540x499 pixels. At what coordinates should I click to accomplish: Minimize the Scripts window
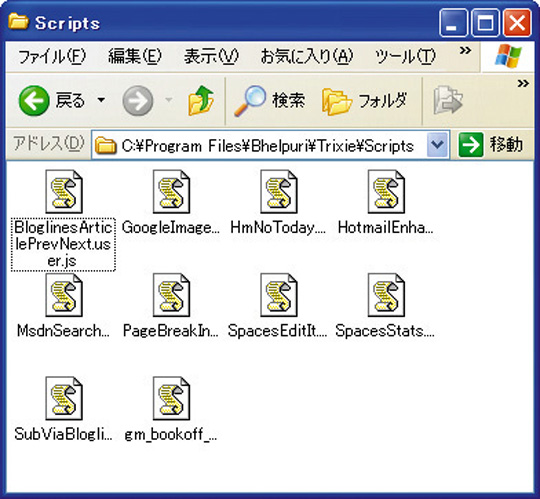(x=454, y=23)
